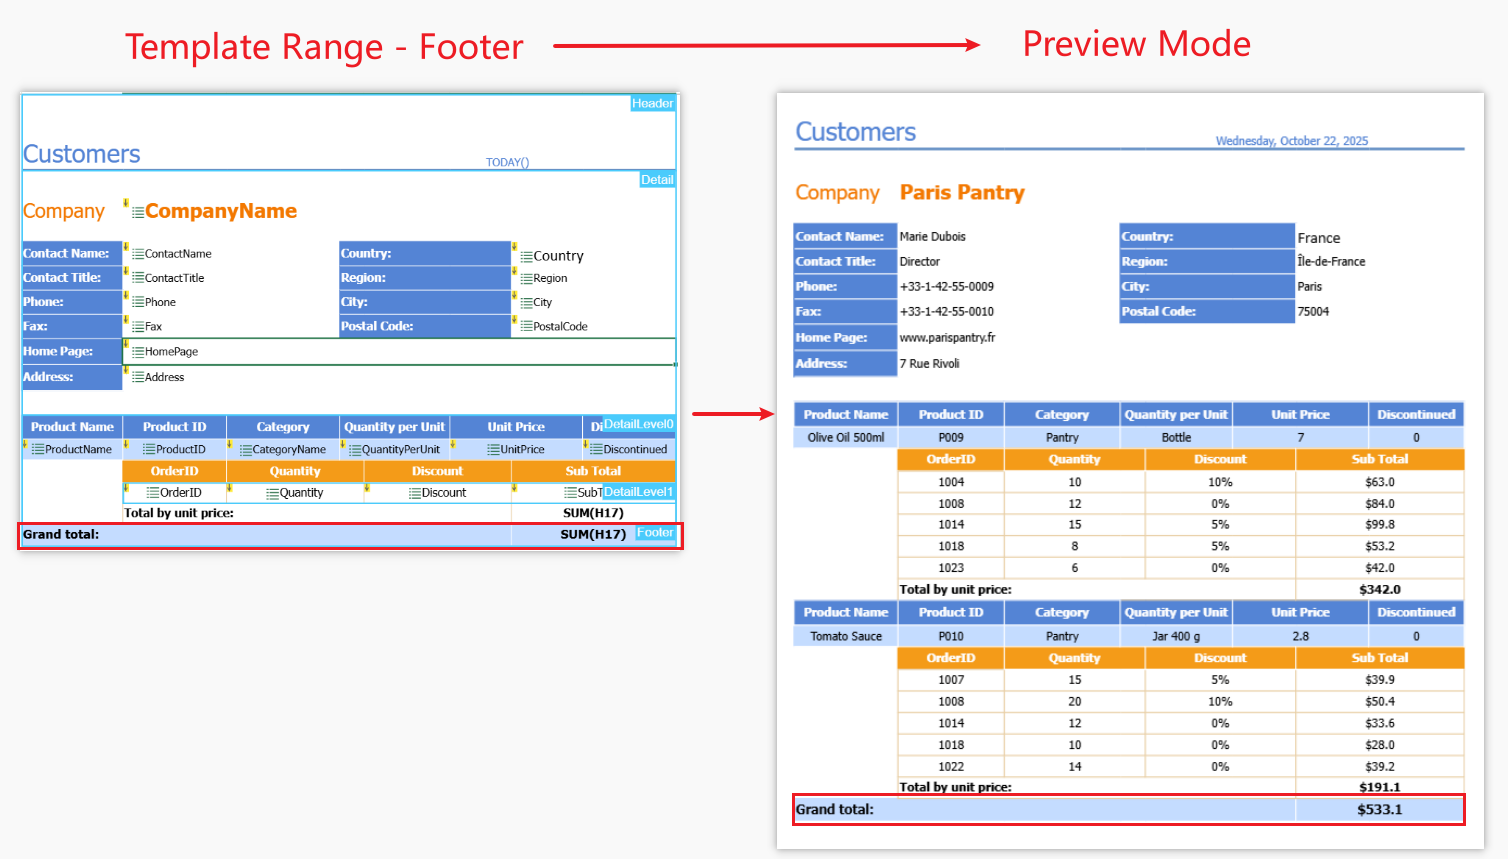This screenshot has height=859, width=1508.
Task: Click the binding icon beside Address field
Action: pos(138,377)
